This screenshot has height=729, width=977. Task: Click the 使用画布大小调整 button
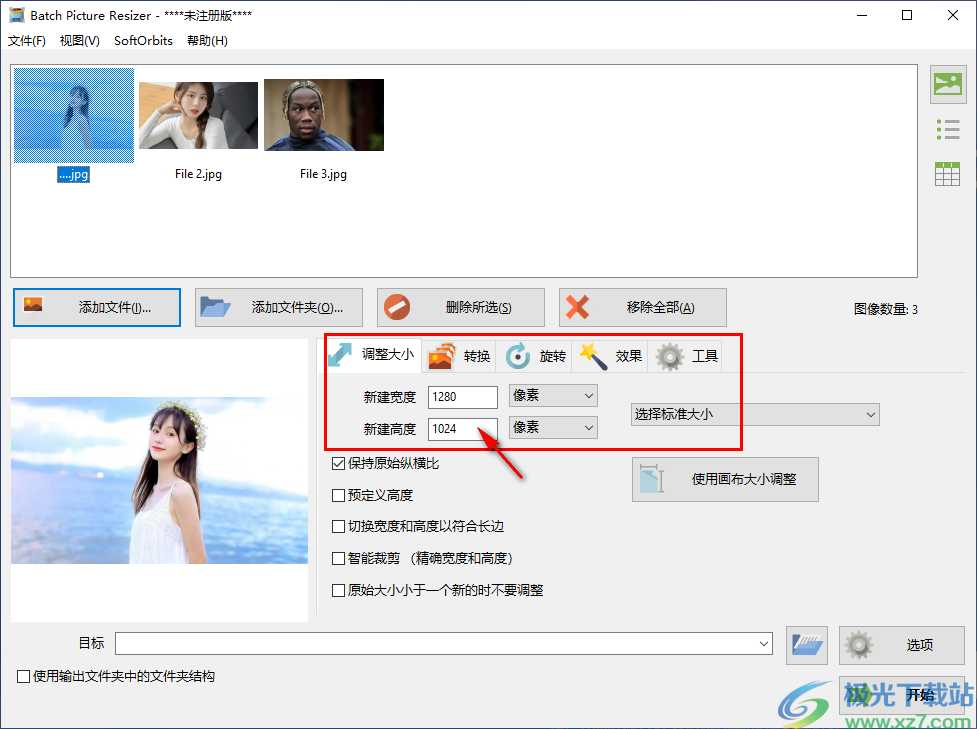tap(724, 479)
